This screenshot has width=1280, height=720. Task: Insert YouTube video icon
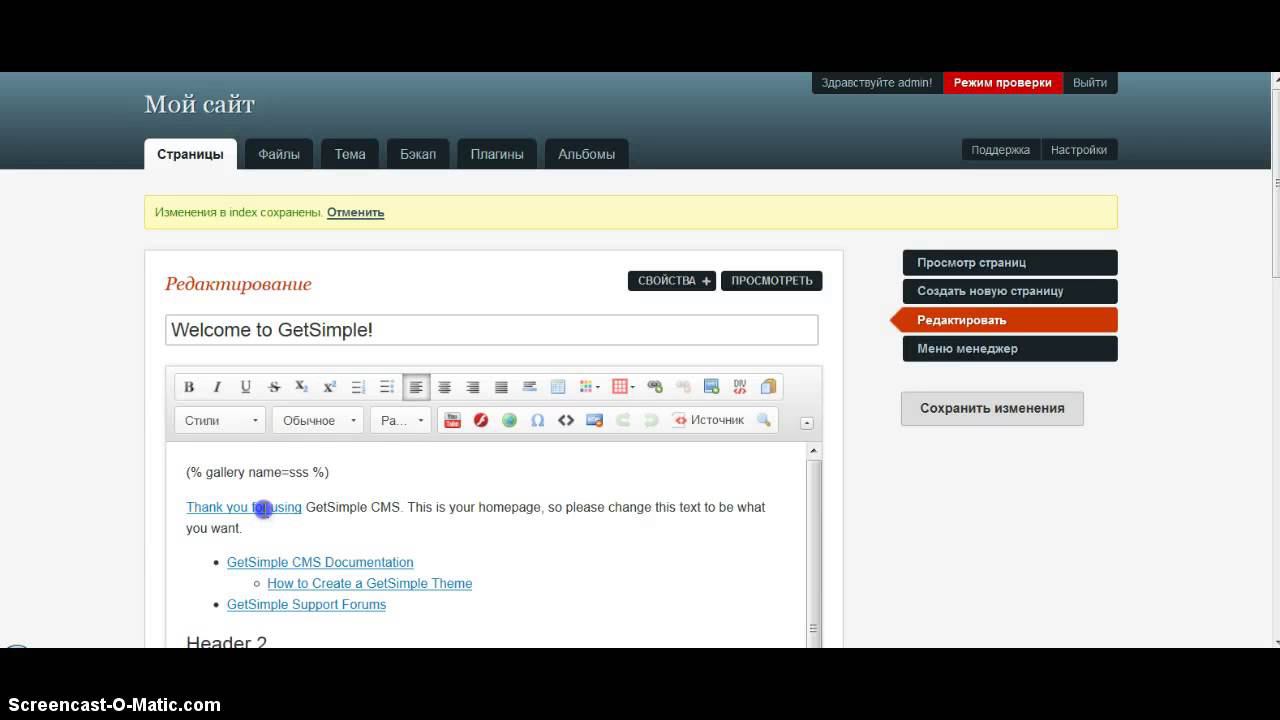(452, 421)
